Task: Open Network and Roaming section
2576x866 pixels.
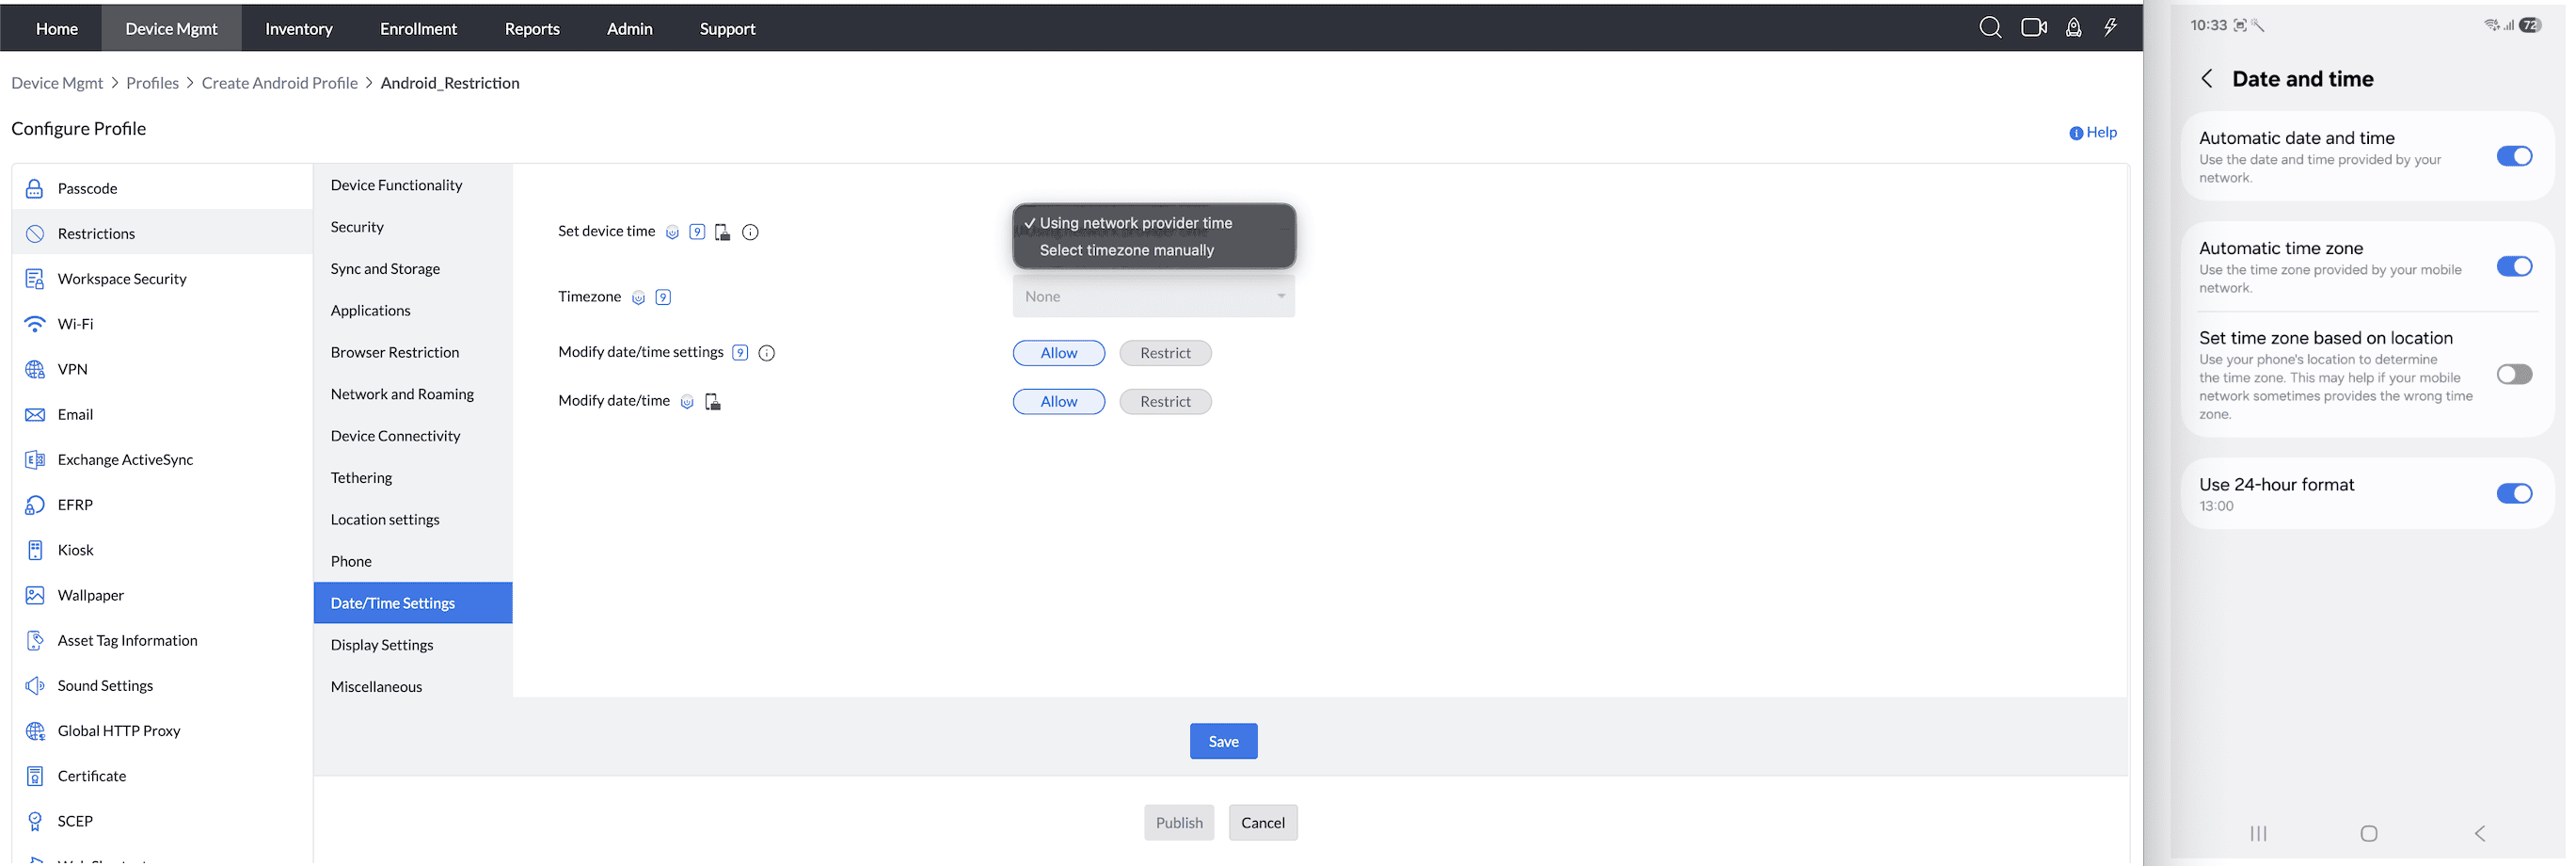Action: [413, 394]
